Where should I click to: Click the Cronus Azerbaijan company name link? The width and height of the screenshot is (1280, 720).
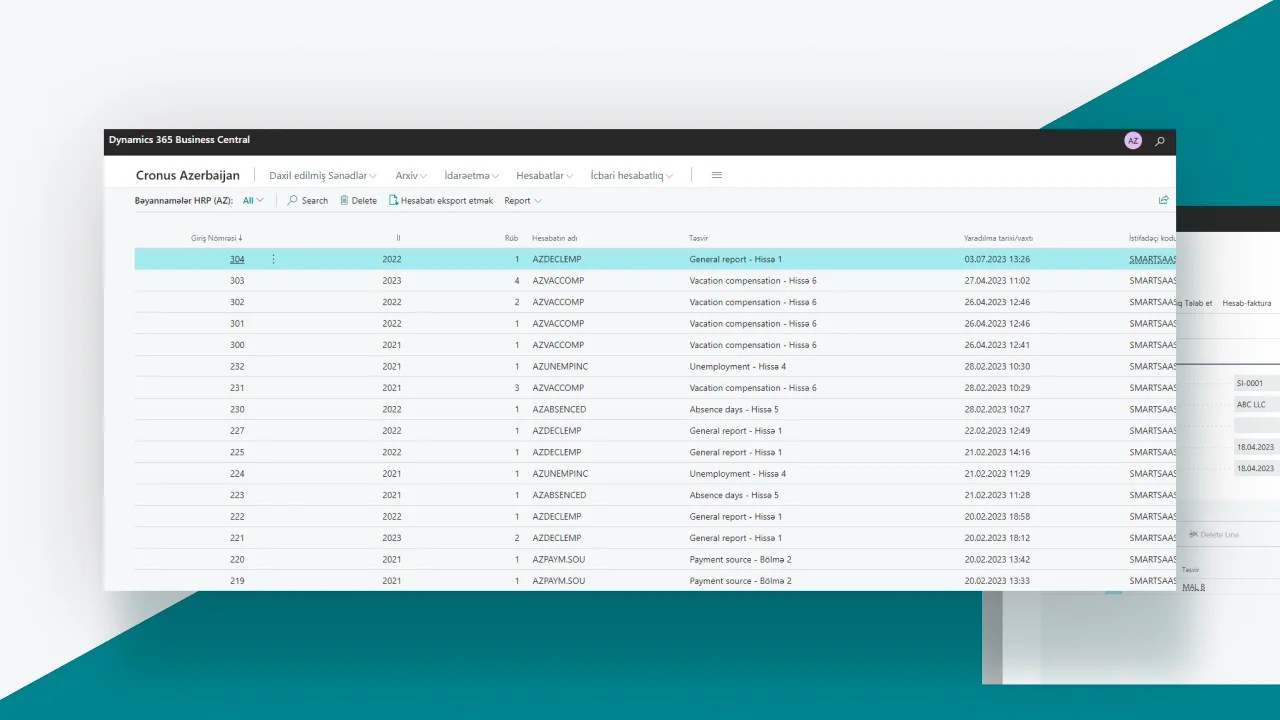click(188, 174)
